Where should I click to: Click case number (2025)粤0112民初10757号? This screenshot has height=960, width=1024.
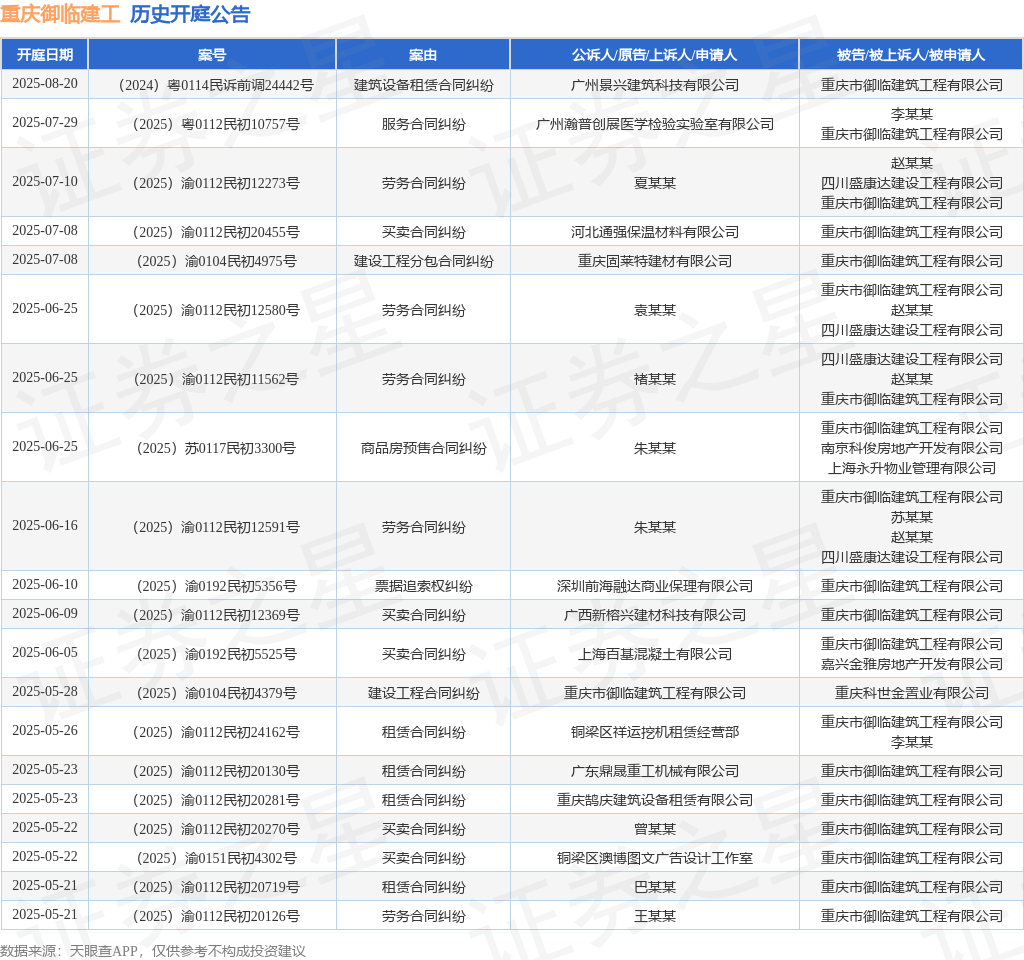(212, 124)
